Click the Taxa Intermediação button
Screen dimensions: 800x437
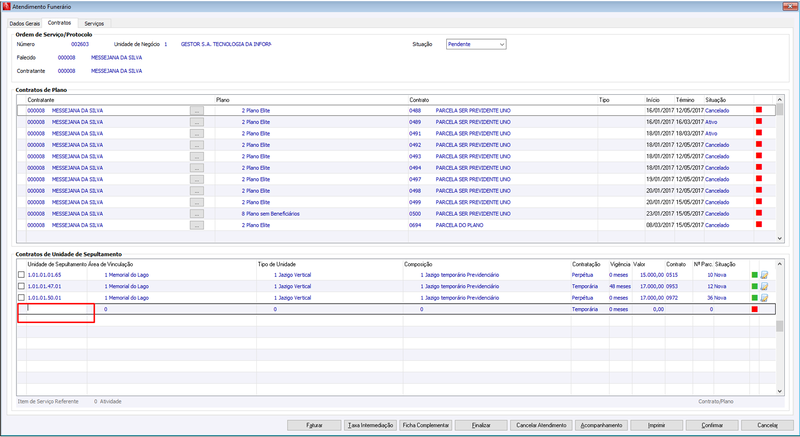(370, 425)
